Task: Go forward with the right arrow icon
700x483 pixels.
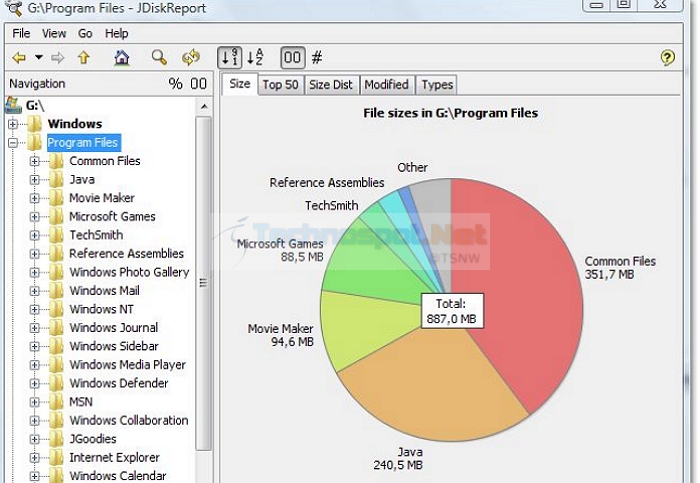Action: coord(58,58)
